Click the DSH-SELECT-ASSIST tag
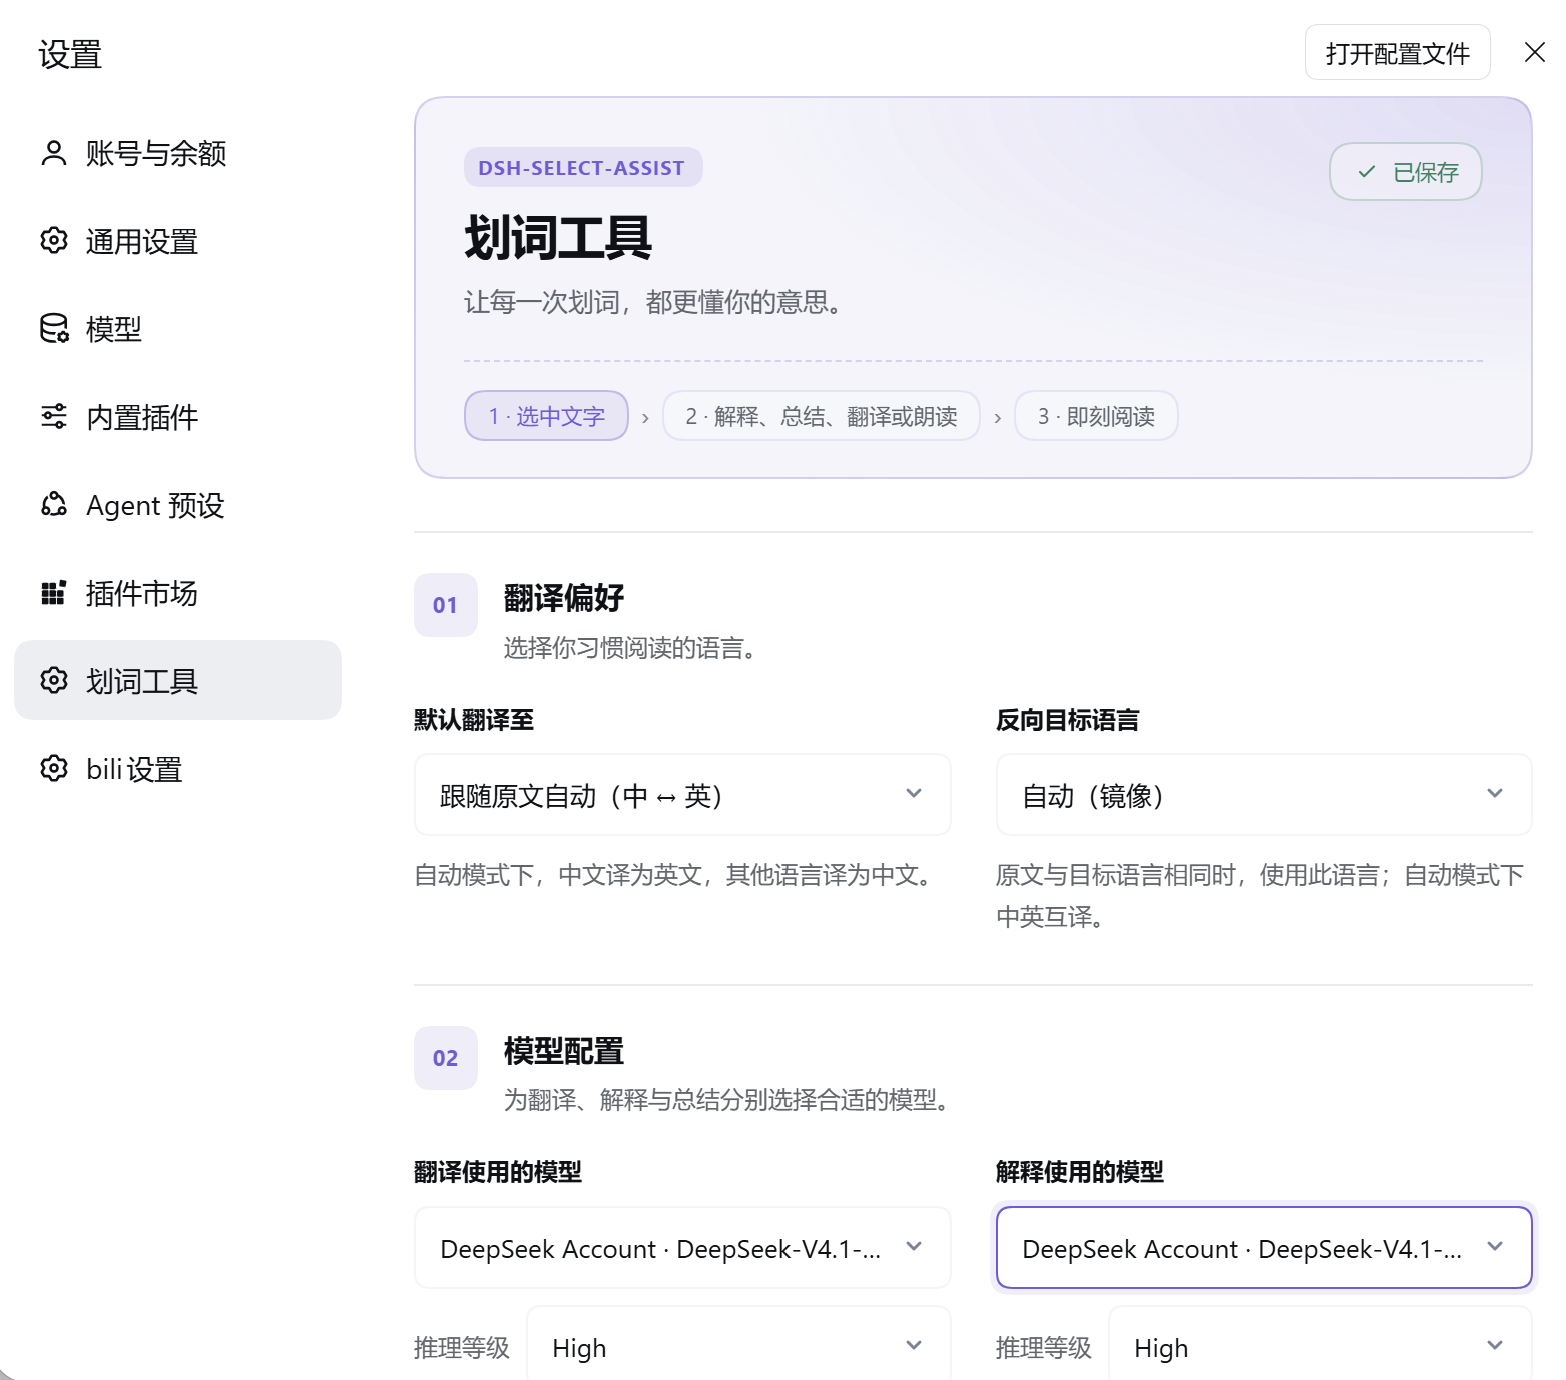 pyautogui.click(x=583, y=168)
